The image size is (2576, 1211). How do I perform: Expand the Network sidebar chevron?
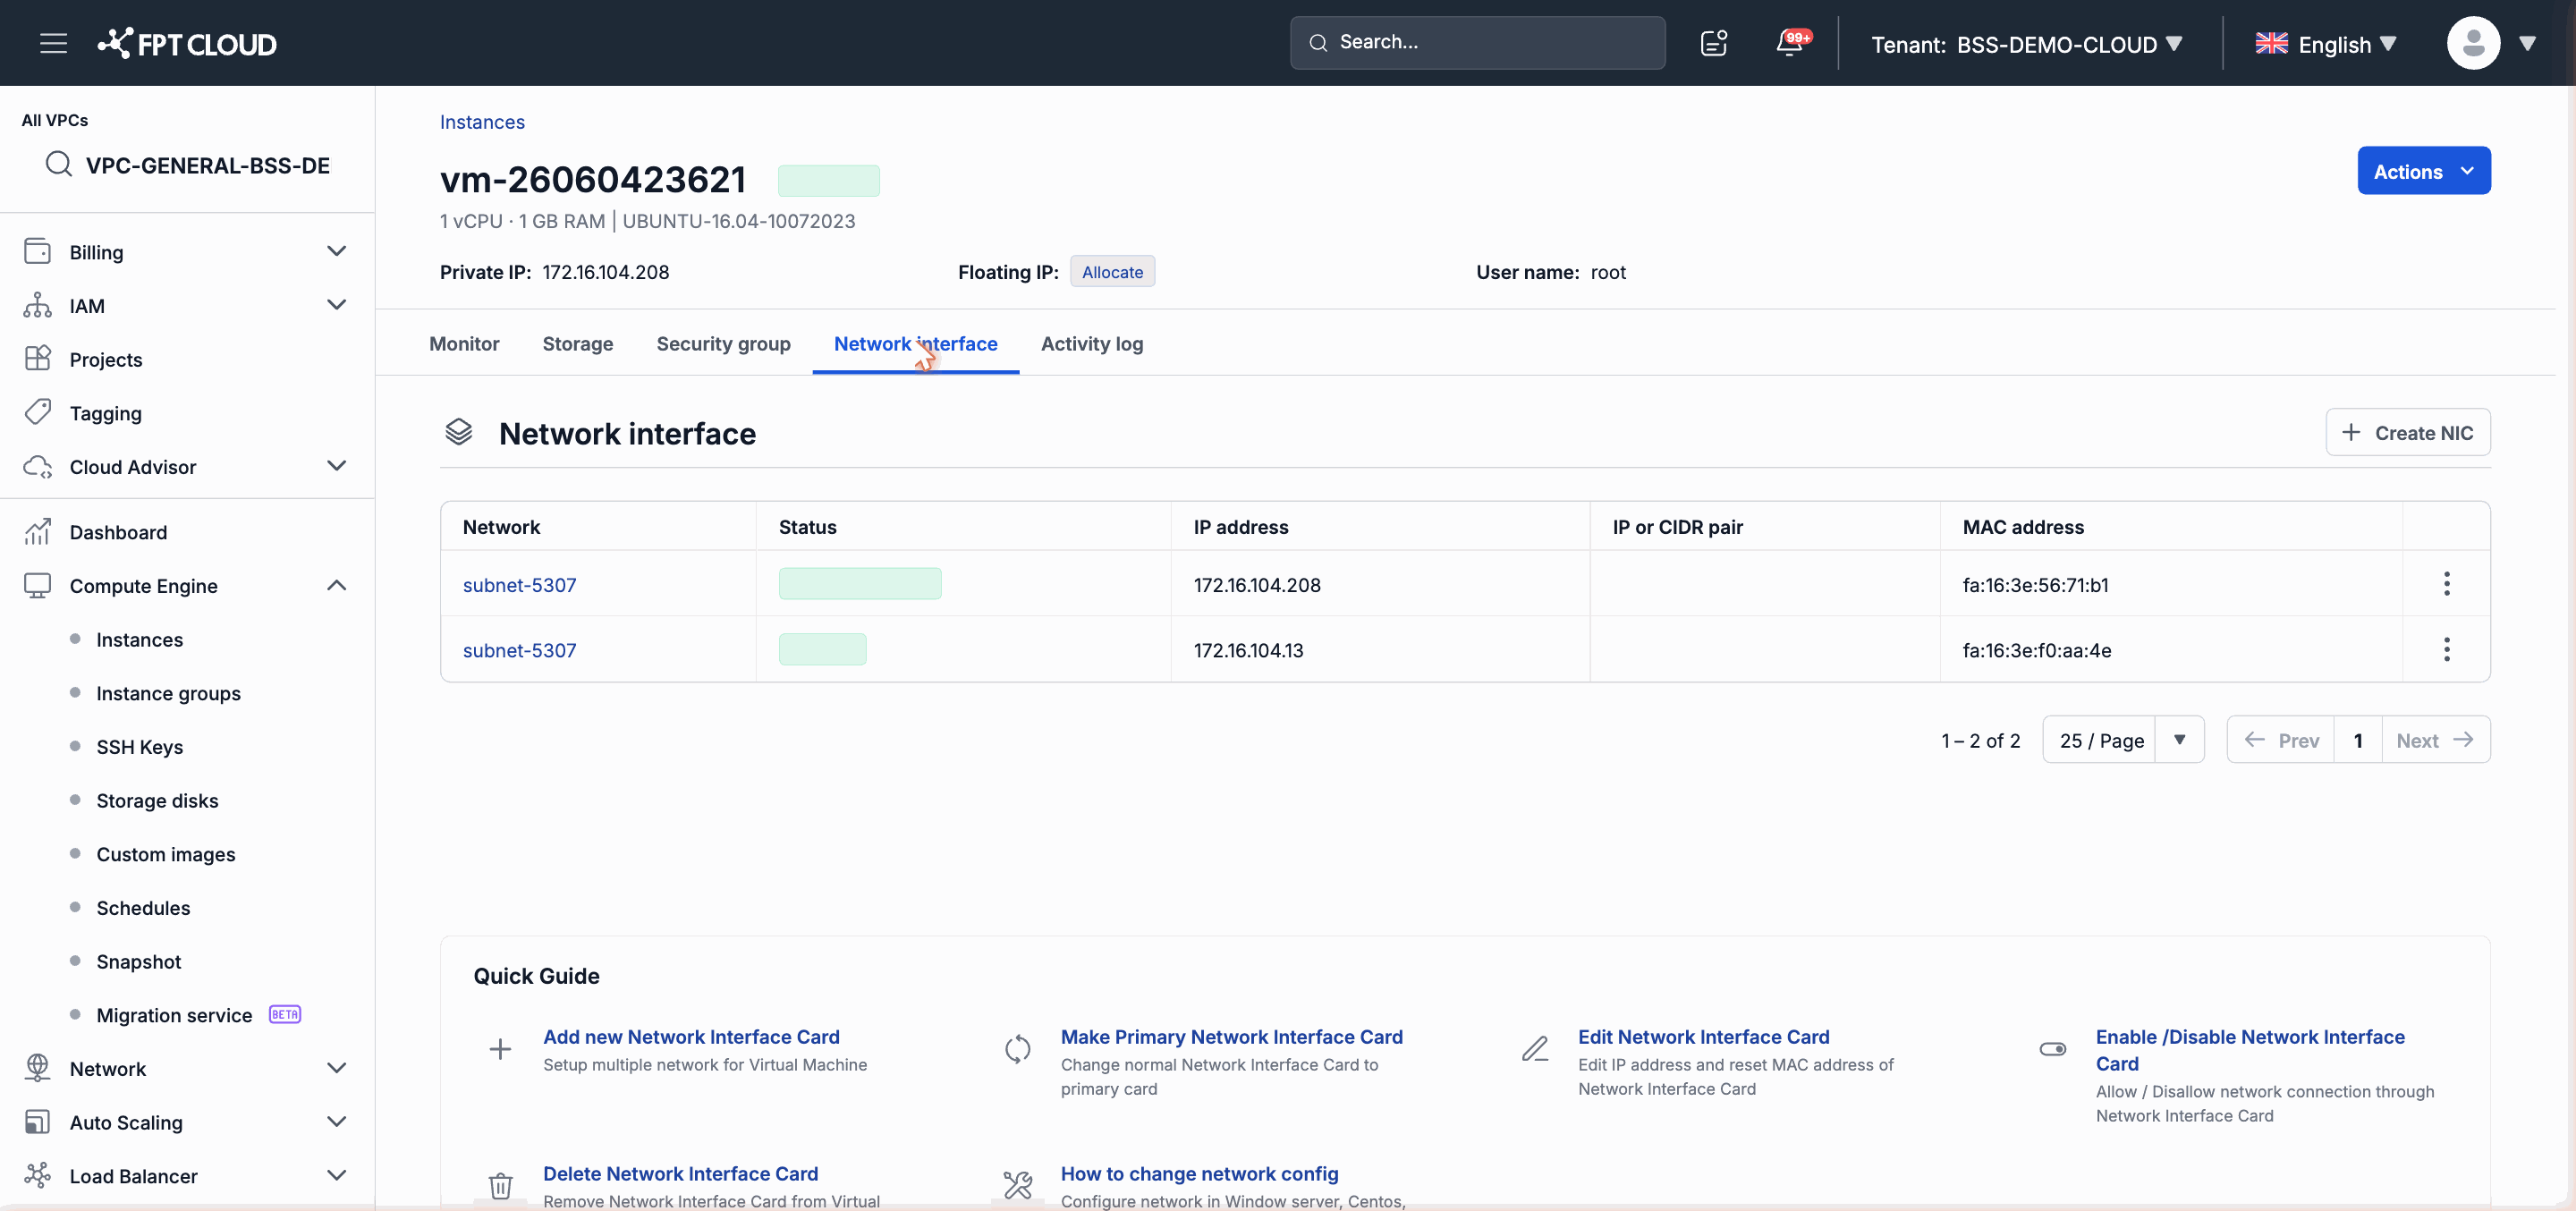(x=337, y=1068)
